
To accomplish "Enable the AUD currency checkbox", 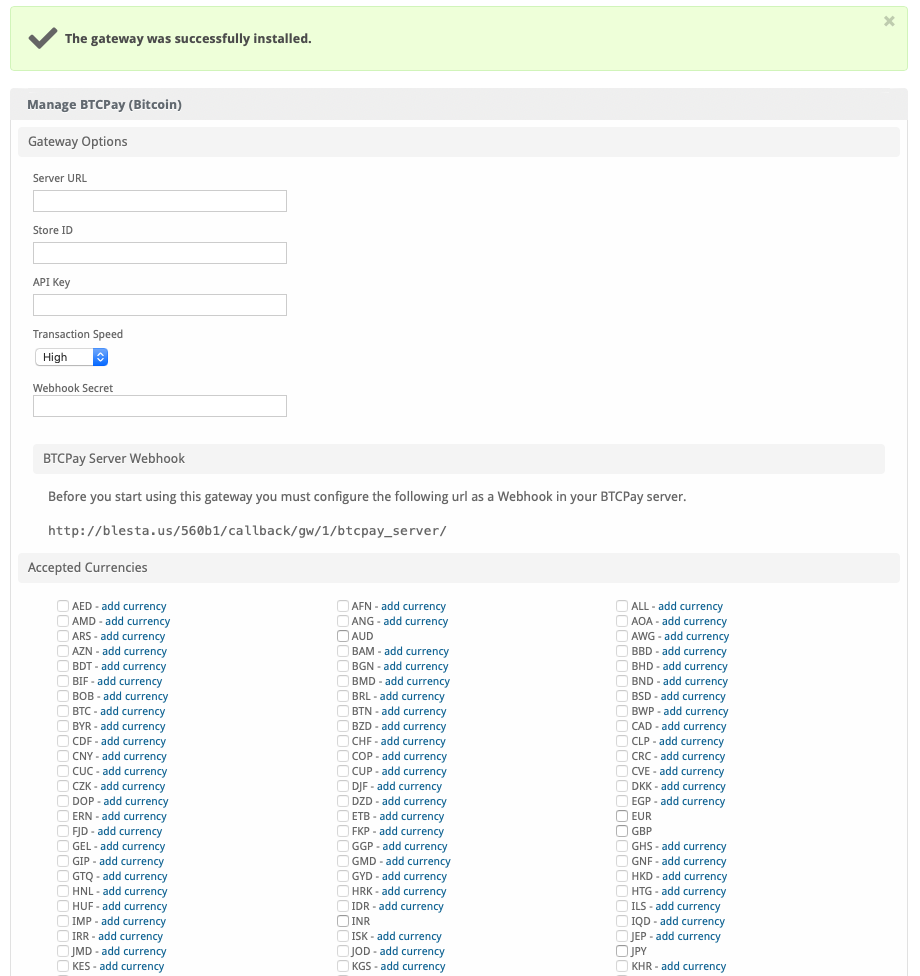I will coord(343,636).
